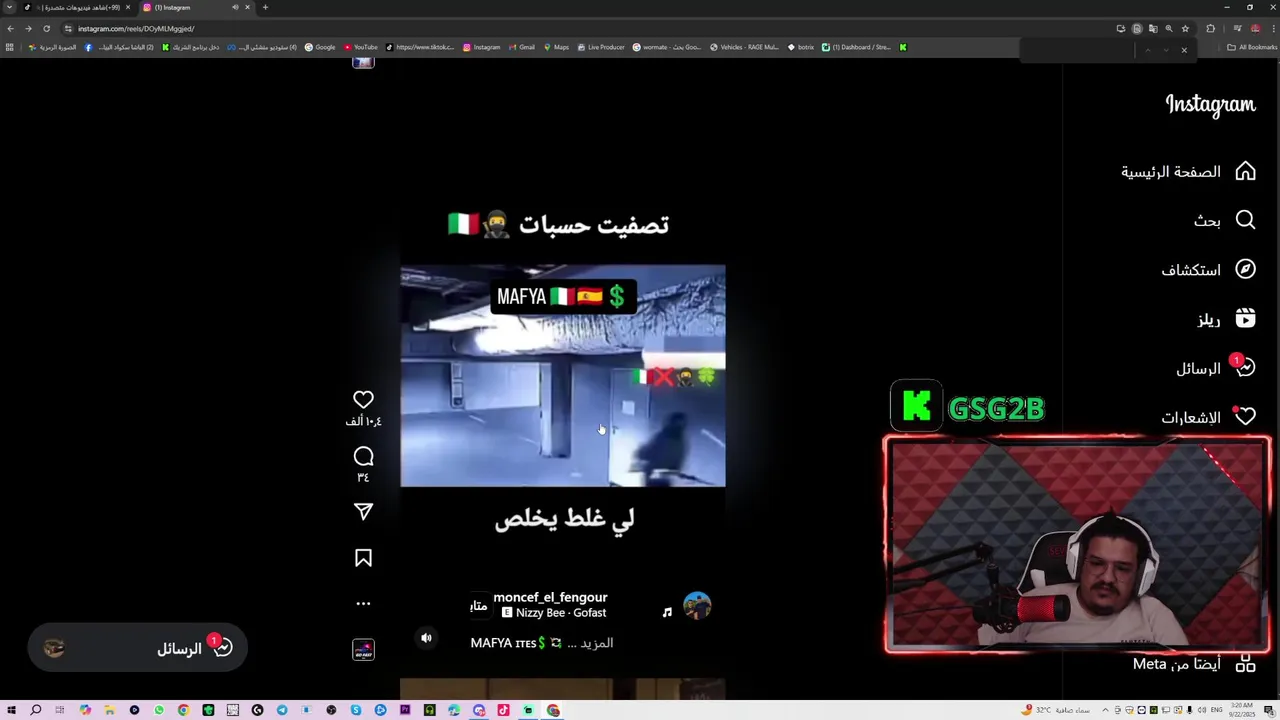This screenshot has height=720, width=1280.
Task: Open the Explore استكشاف page
Action: pos(1208,270)
